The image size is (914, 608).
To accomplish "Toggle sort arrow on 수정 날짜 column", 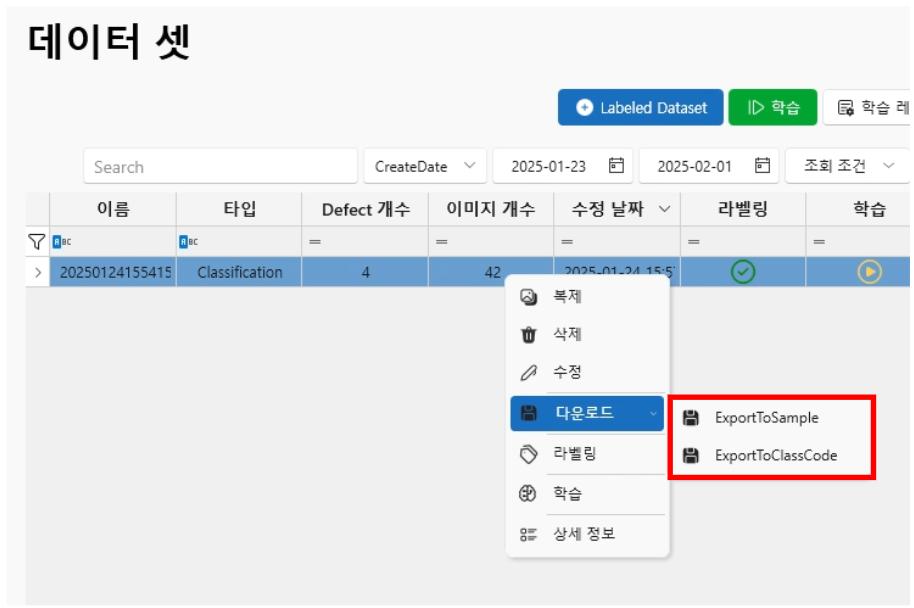I will (663, 209).
